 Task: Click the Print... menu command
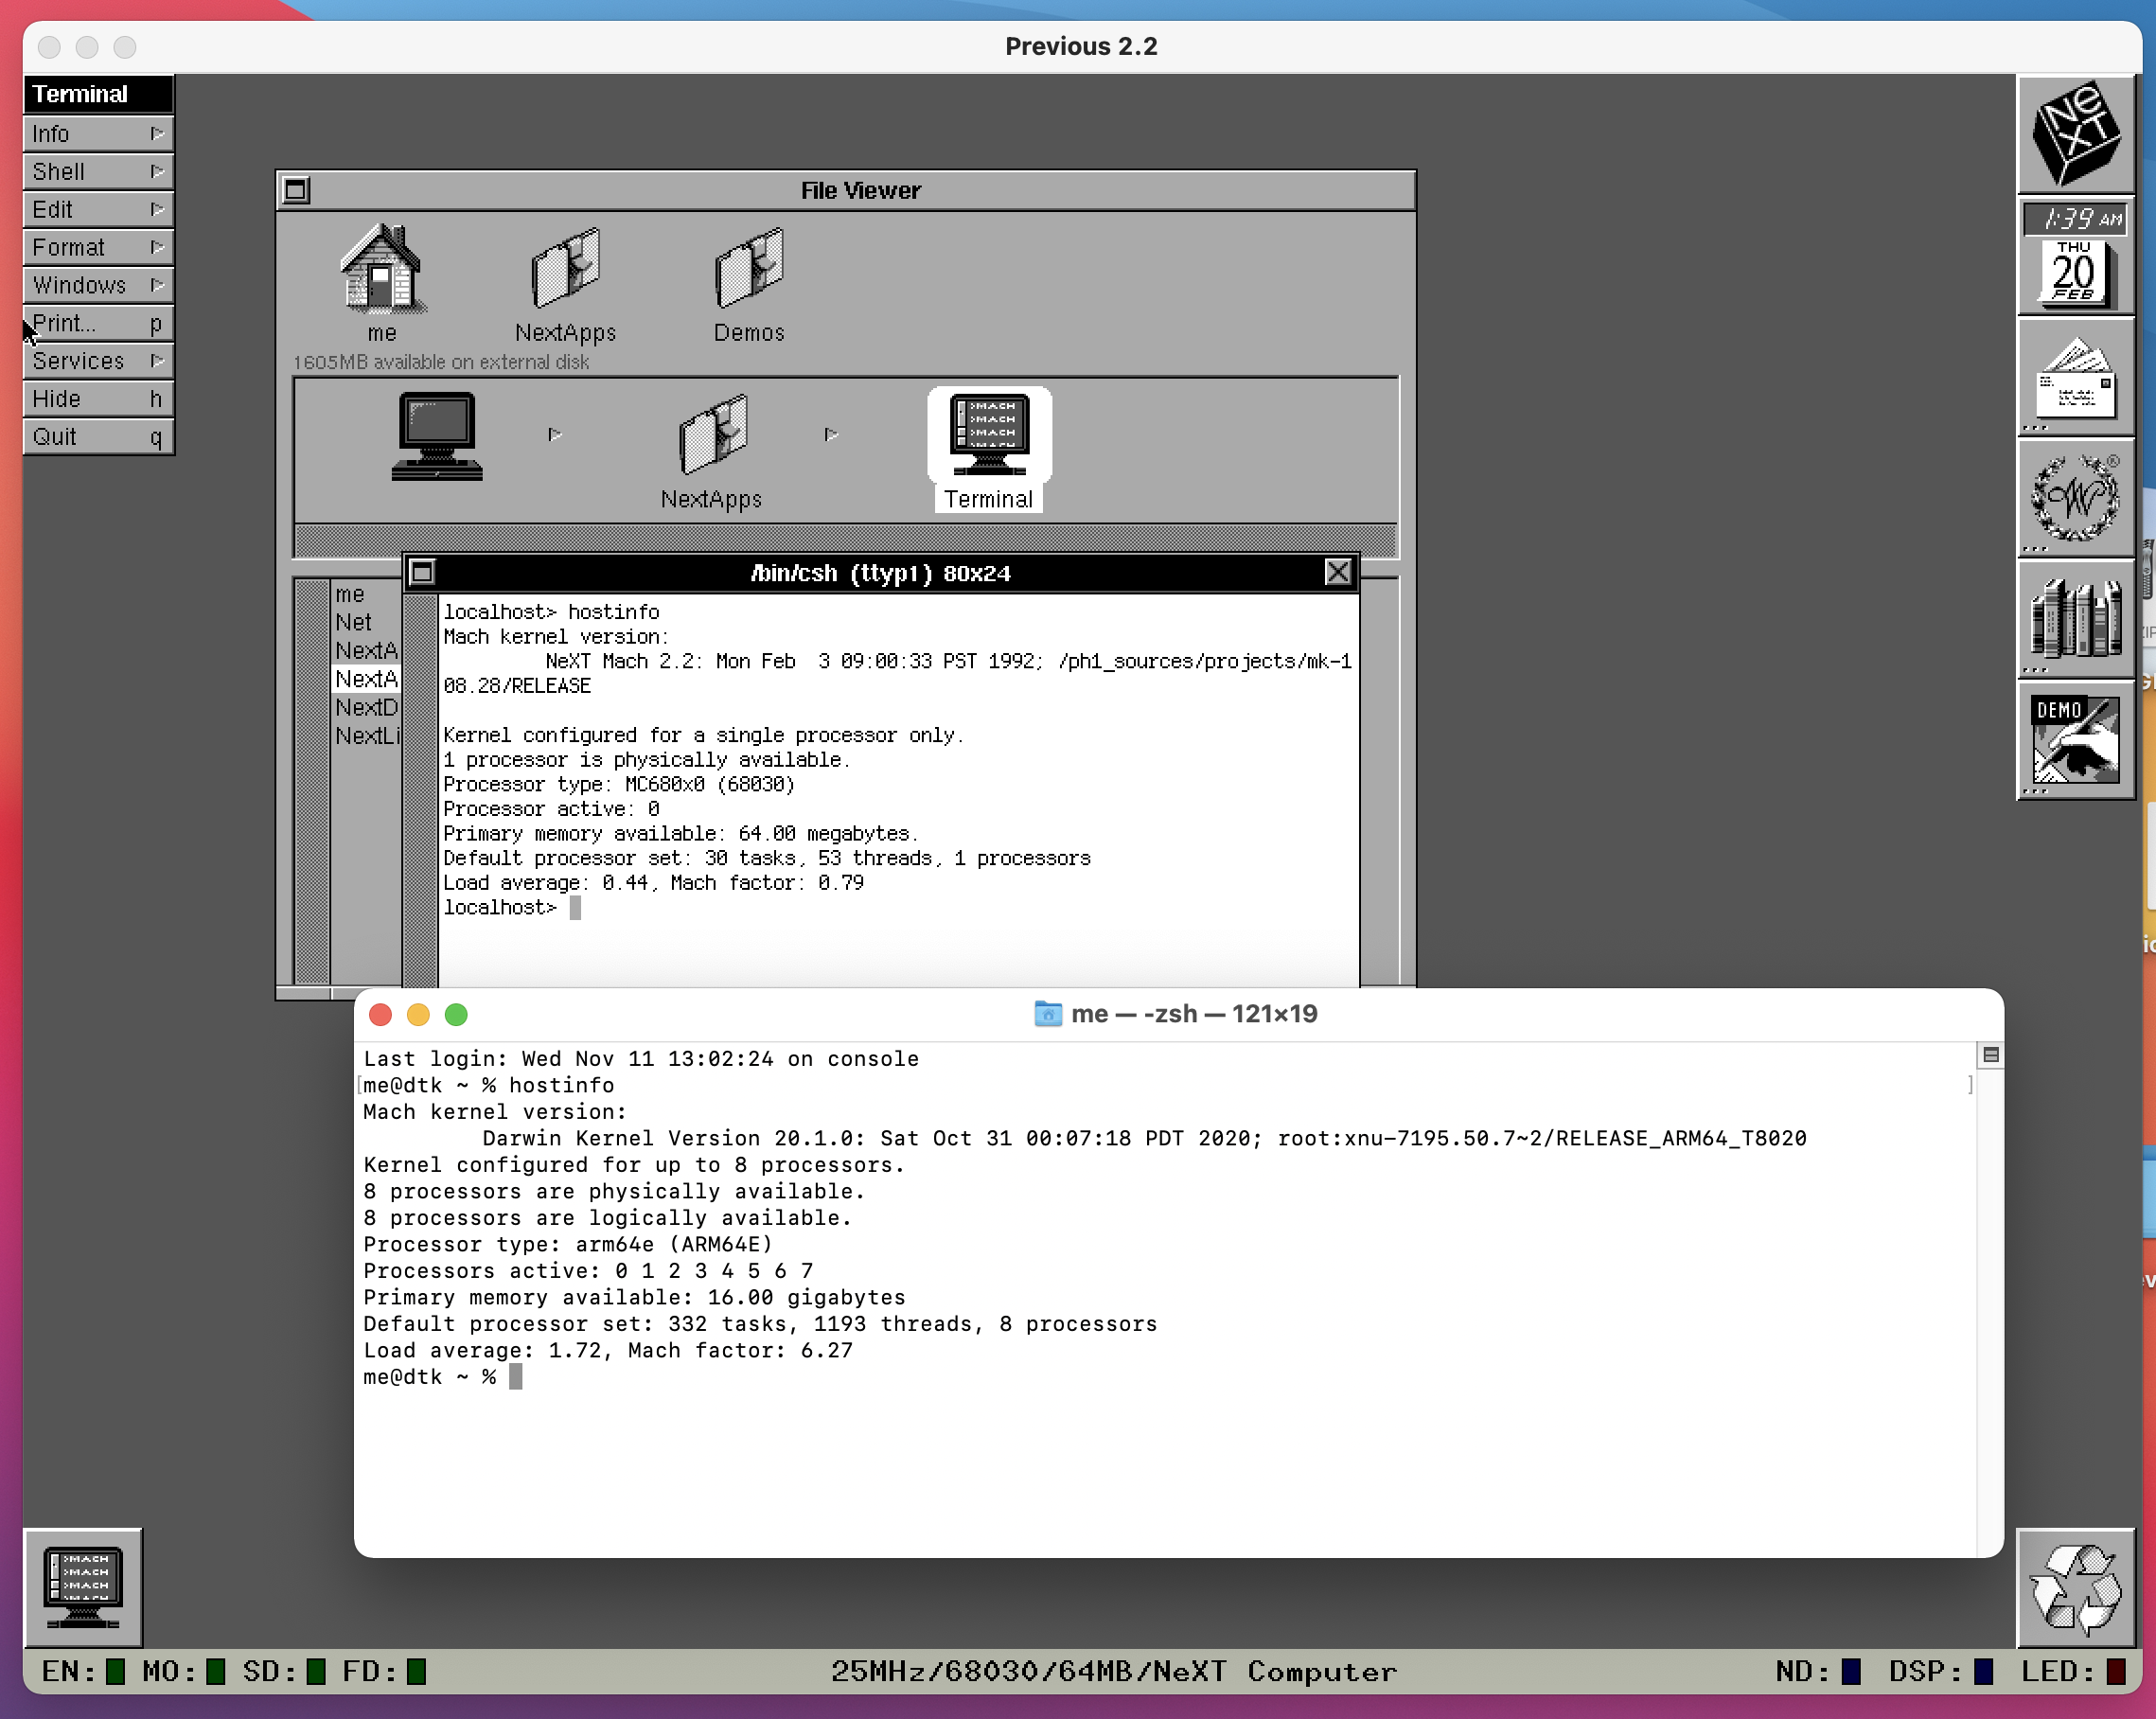pyautogui.click(x=97, y=323)
